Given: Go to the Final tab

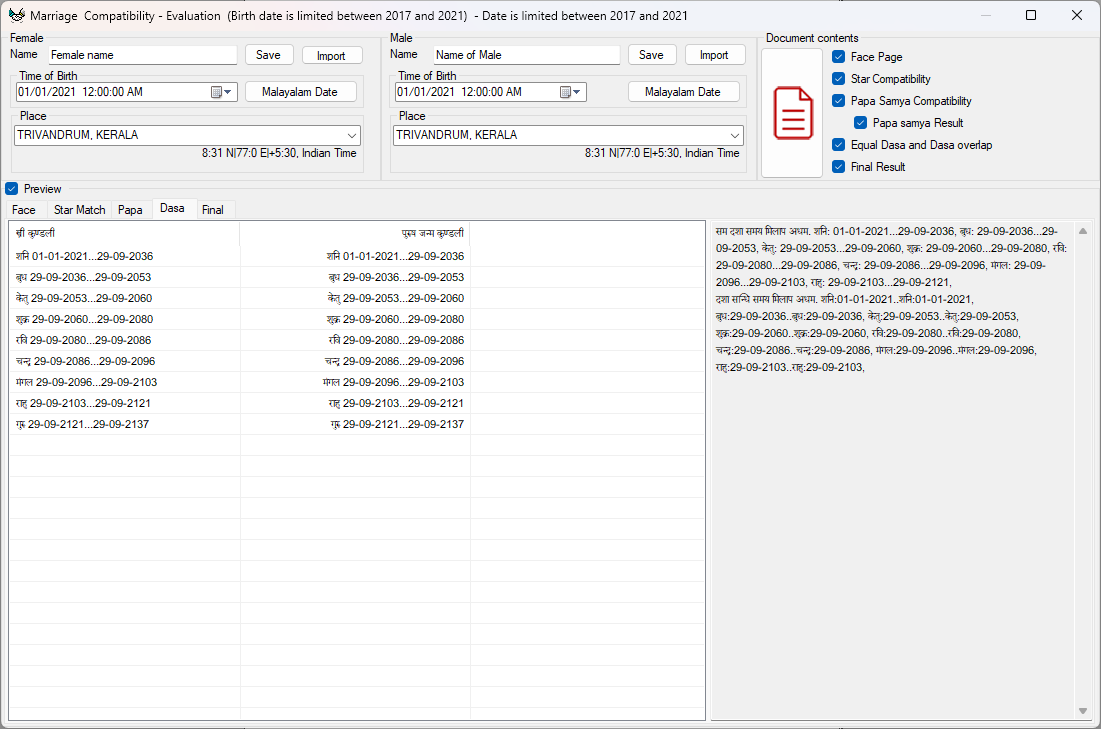Looking at the screenshot, I should pos(213,210).
